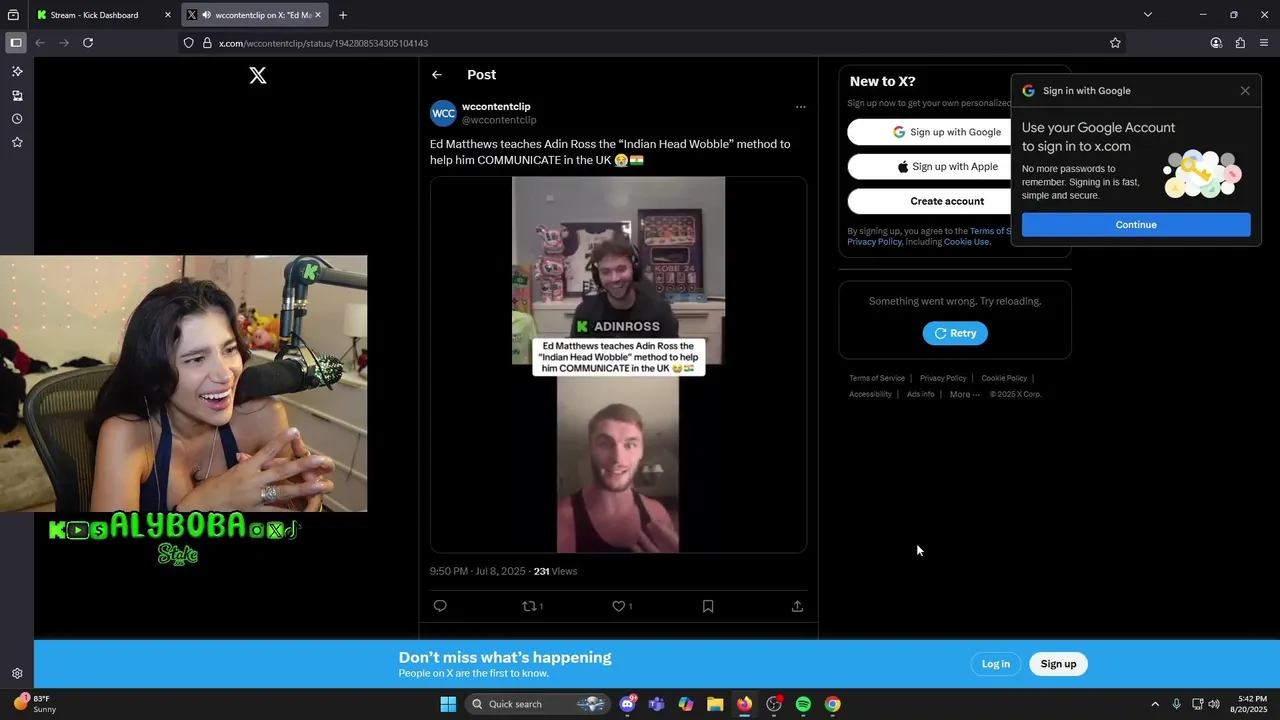Click the 231 Views count text
This screenshot has width=1280, height=720.
(x=555, y=571)
